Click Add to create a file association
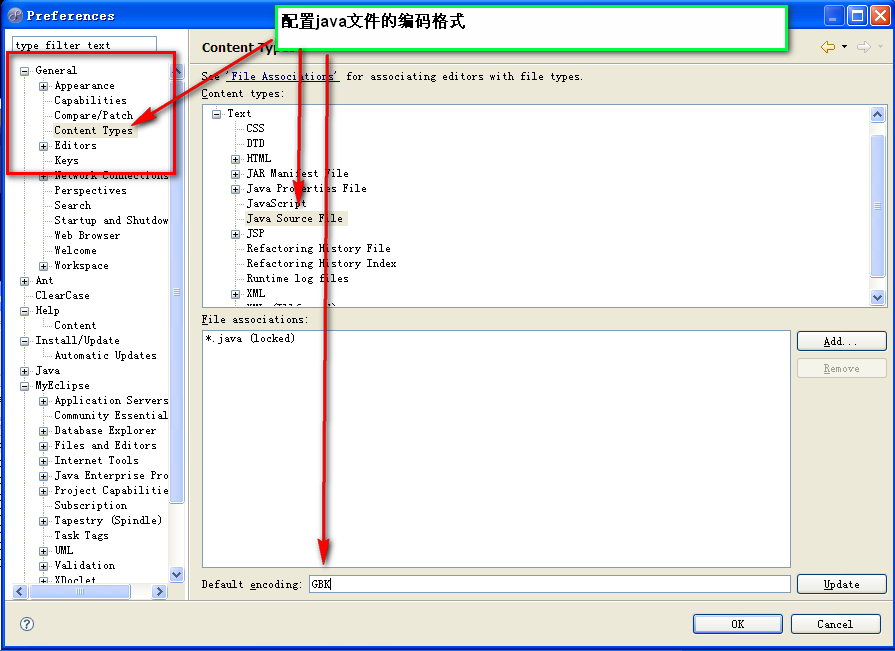 click(x=841, y=340)
